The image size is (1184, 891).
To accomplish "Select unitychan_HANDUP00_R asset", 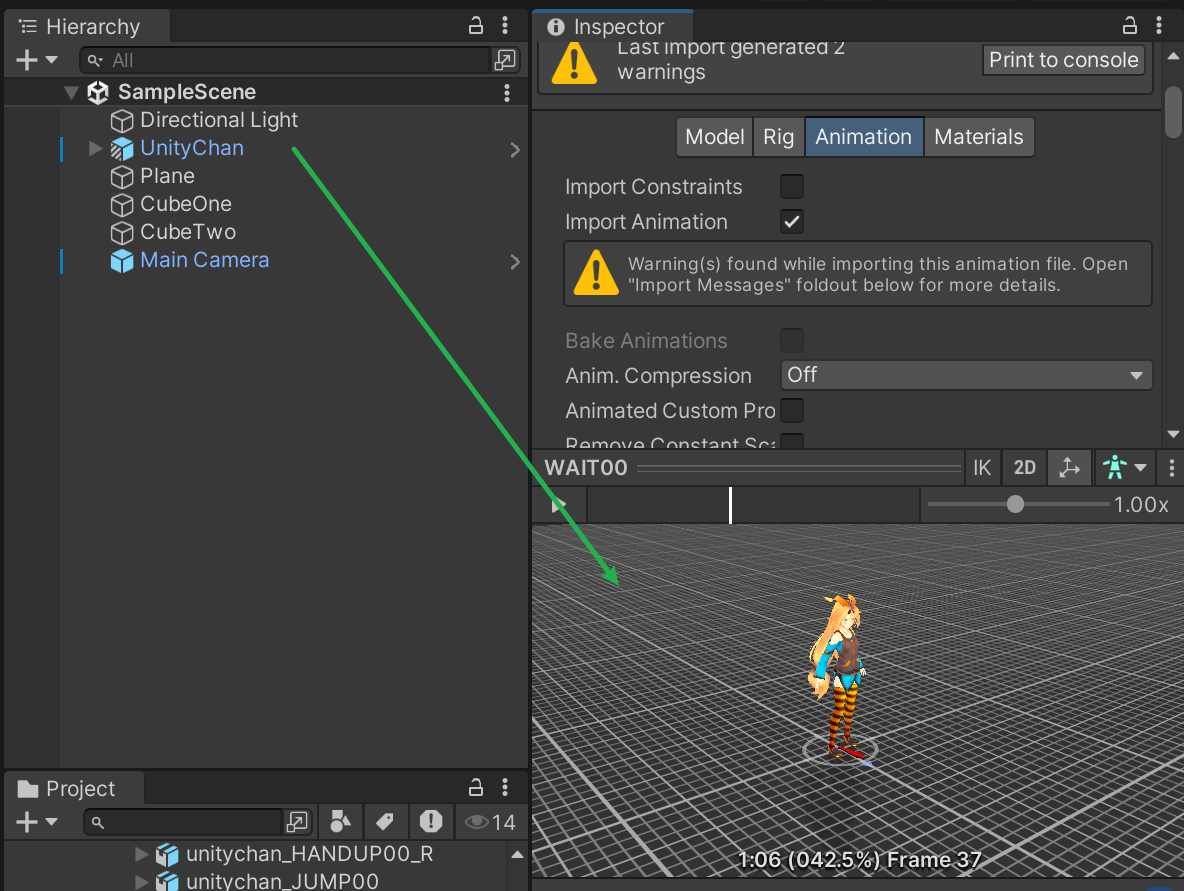I will (310, 854).
